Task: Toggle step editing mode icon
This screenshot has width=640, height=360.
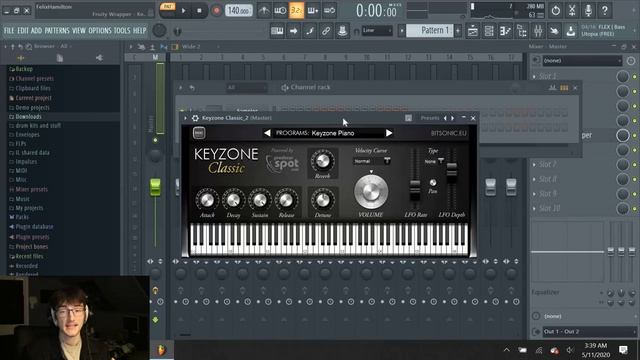Action: [310, 31]
